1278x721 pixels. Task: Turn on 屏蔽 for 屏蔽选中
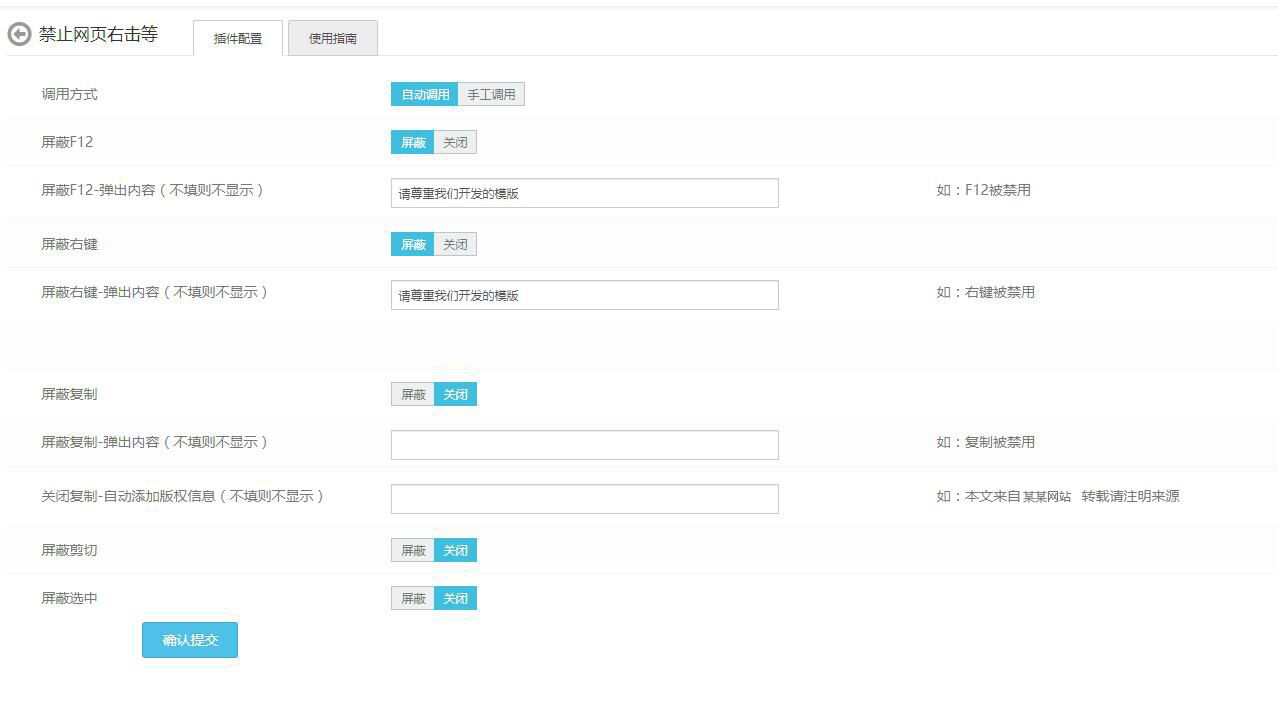413,599
